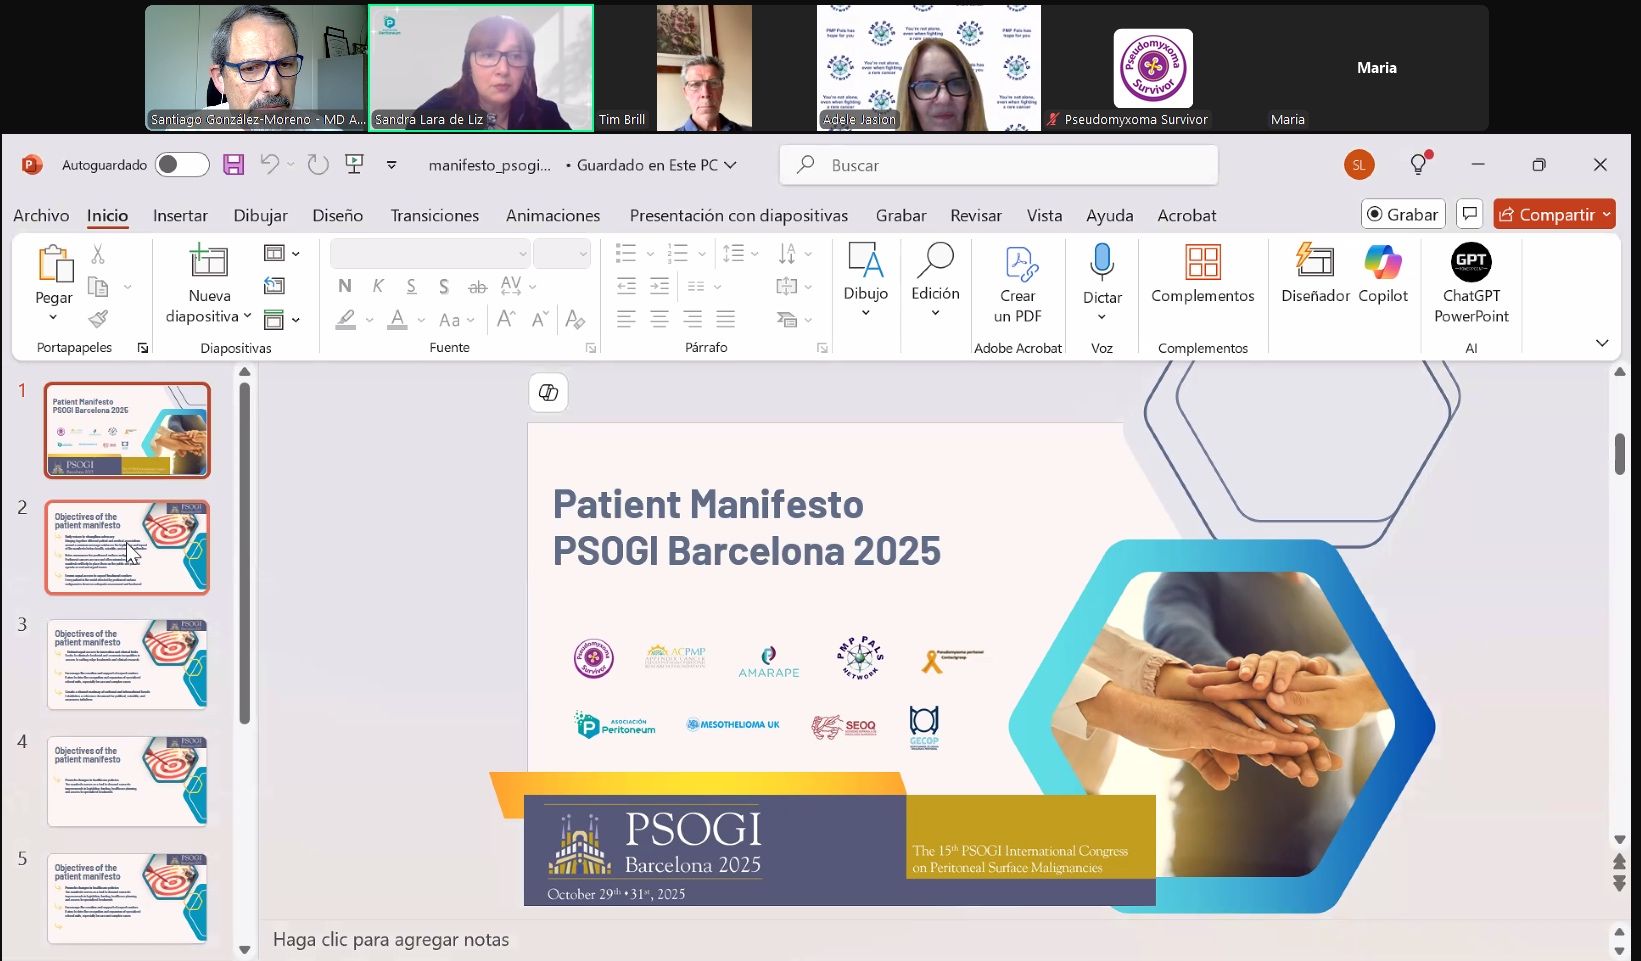Click the Buscar search field
The width and height of the screenshot is (1641, 961).
pos(999,165)
